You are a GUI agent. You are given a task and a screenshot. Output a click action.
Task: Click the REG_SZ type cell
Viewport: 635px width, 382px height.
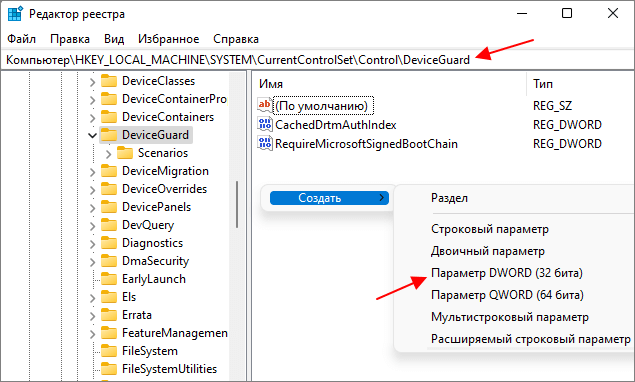click(552, 106)
